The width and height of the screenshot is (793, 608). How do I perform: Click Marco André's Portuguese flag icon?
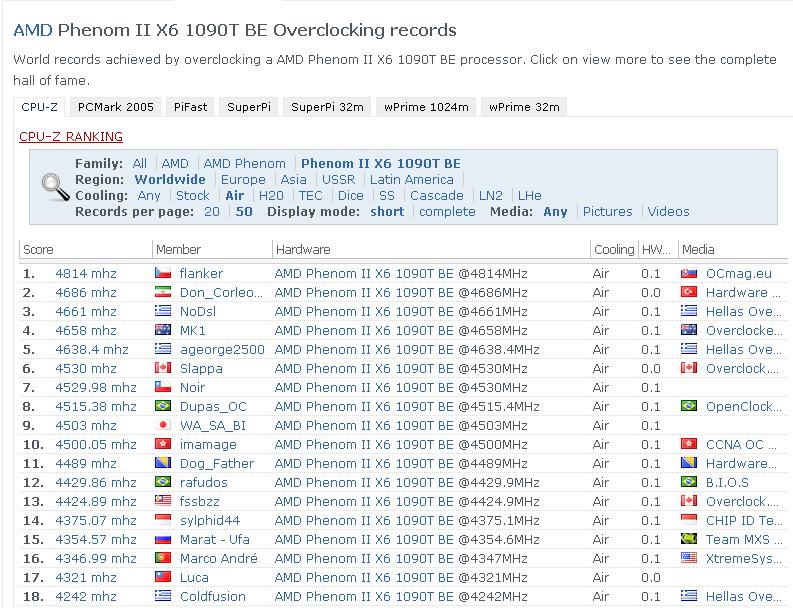coord(163,558)
